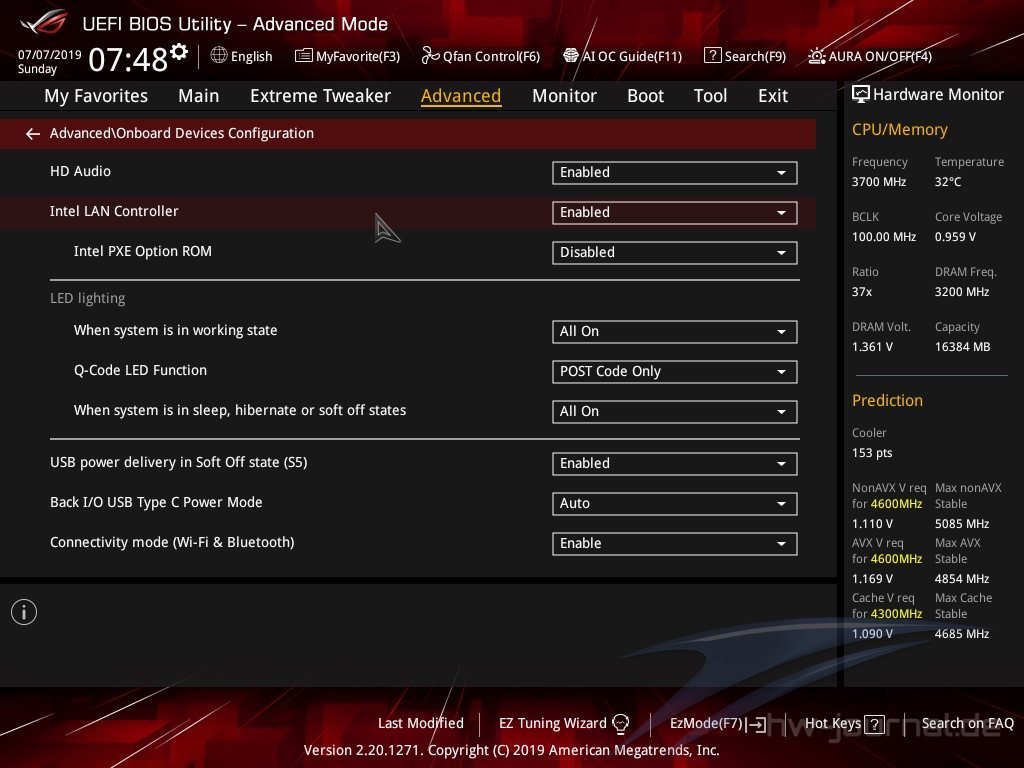
Task: Select 'When system is in working state' label
Action: click(176, 330)
